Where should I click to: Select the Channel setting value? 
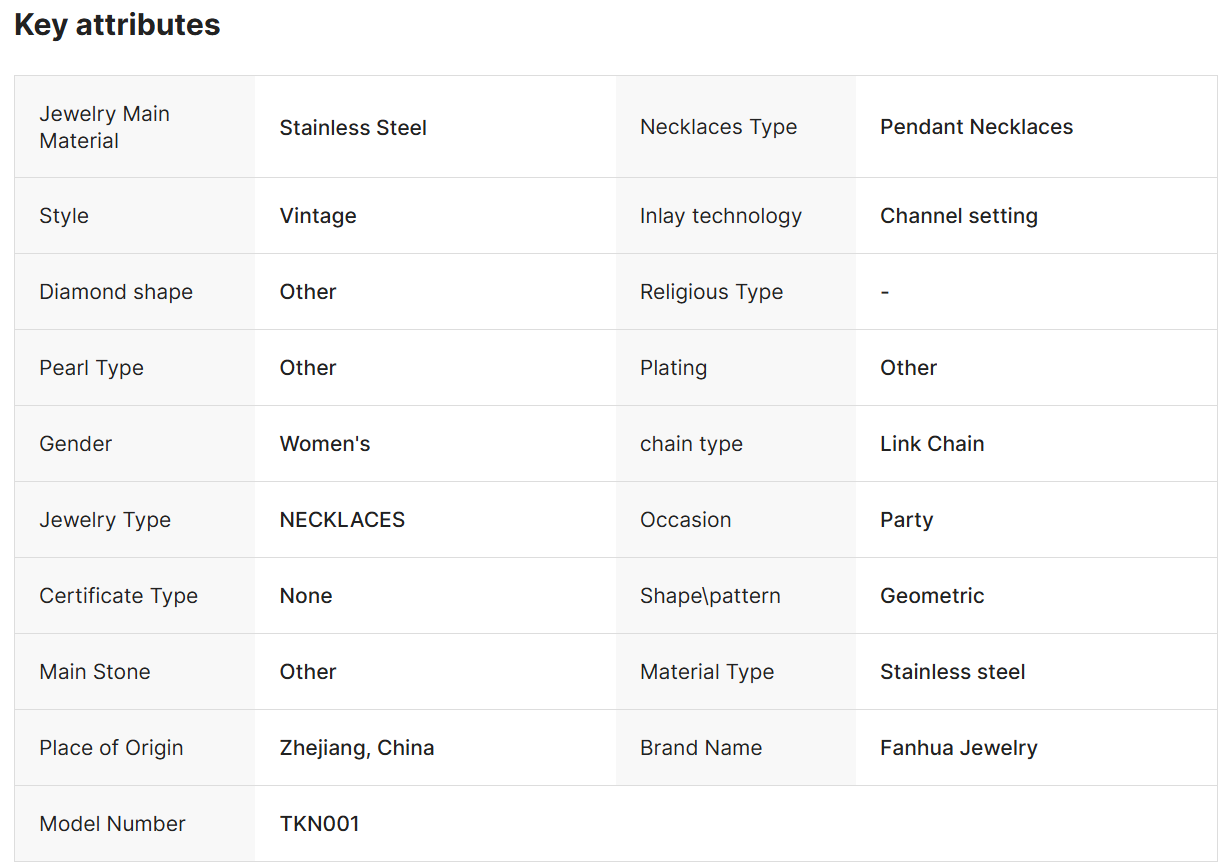(959, 216)
